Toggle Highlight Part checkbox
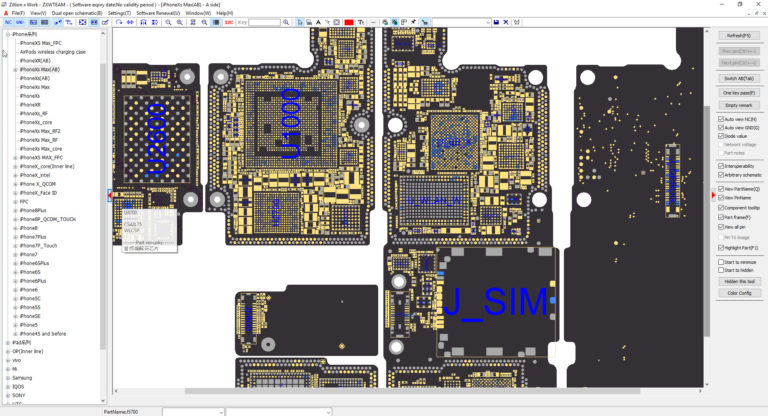Viewport: 768px width, 416px height. [x=721, y=248]
